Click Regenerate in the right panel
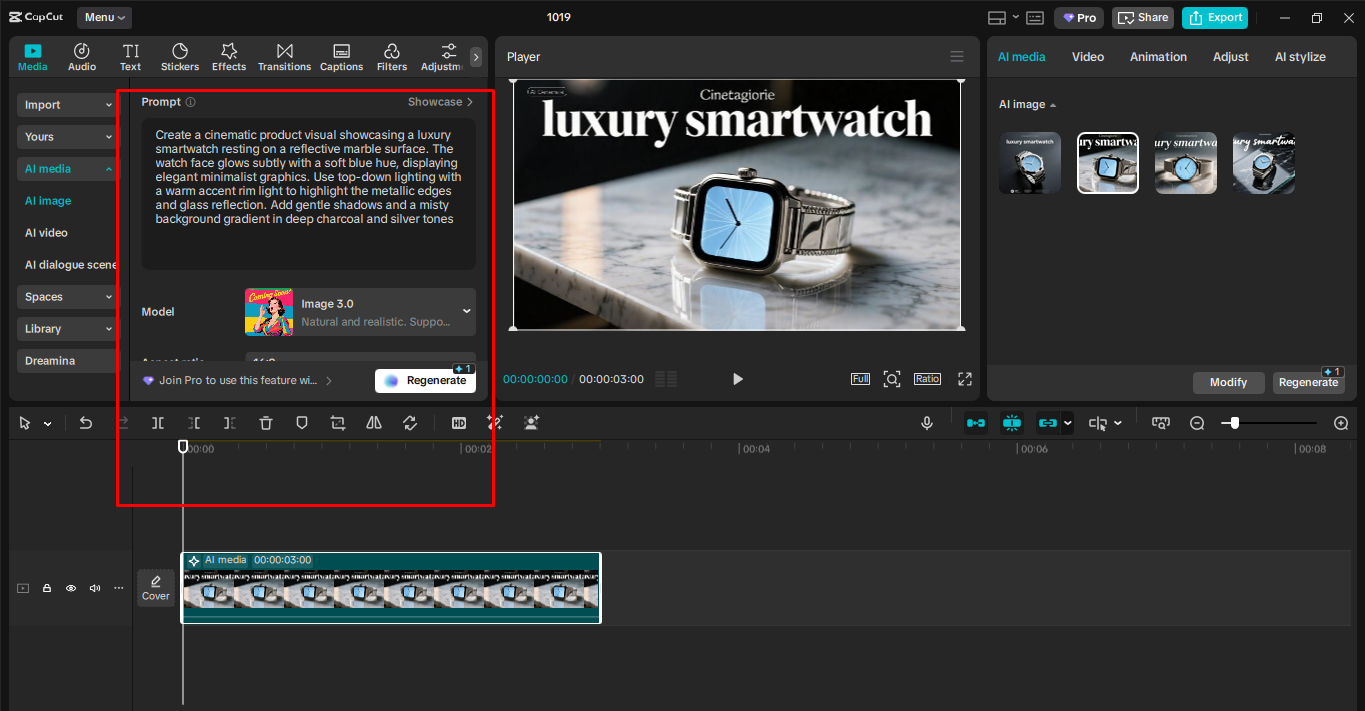The image size is (1365, 711). (x=1308, y=383)
